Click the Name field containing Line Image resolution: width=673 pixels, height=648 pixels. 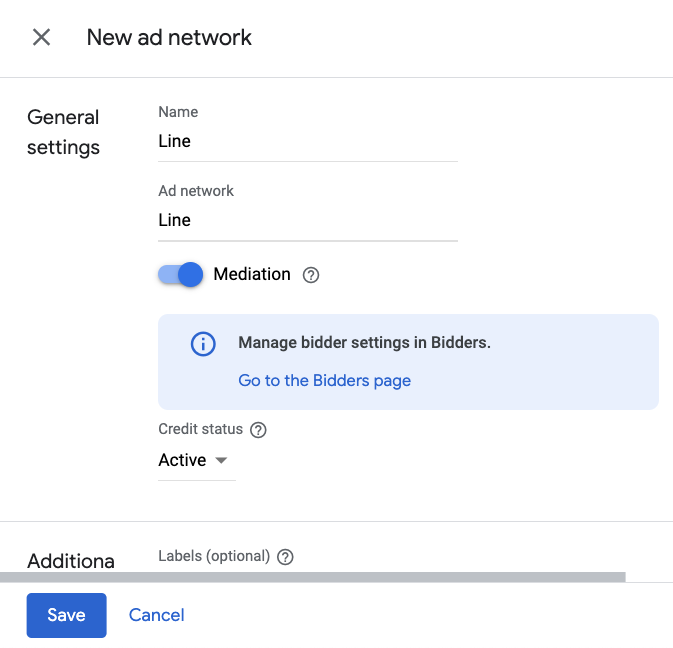coord(307,142)
